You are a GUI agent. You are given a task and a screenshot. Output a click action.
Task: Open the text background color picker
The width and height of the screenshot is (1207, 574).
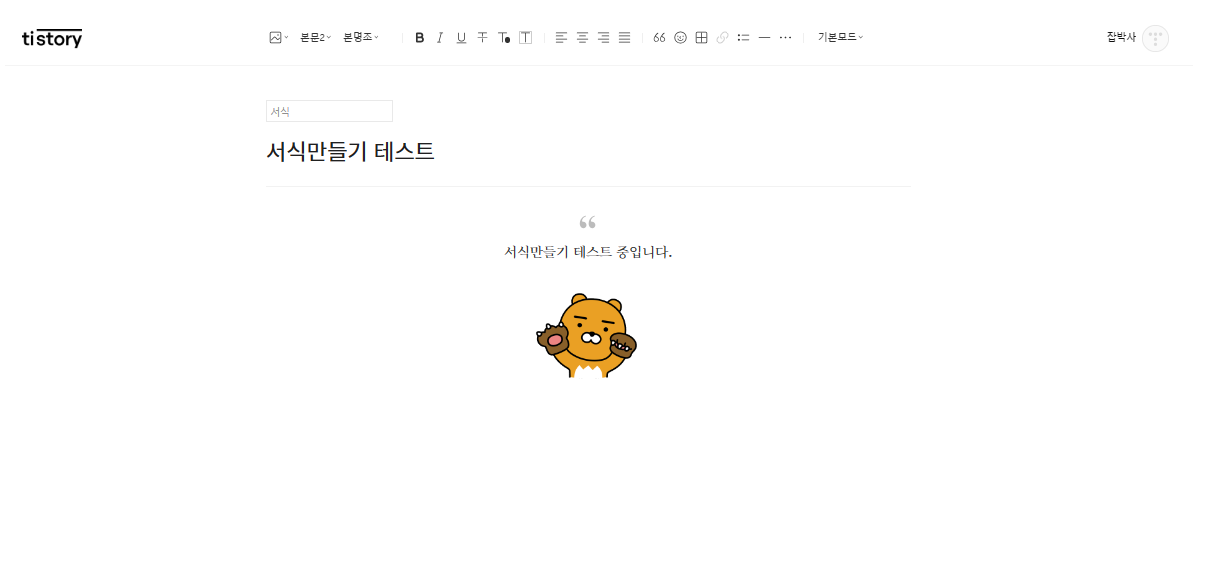point(525,38)
